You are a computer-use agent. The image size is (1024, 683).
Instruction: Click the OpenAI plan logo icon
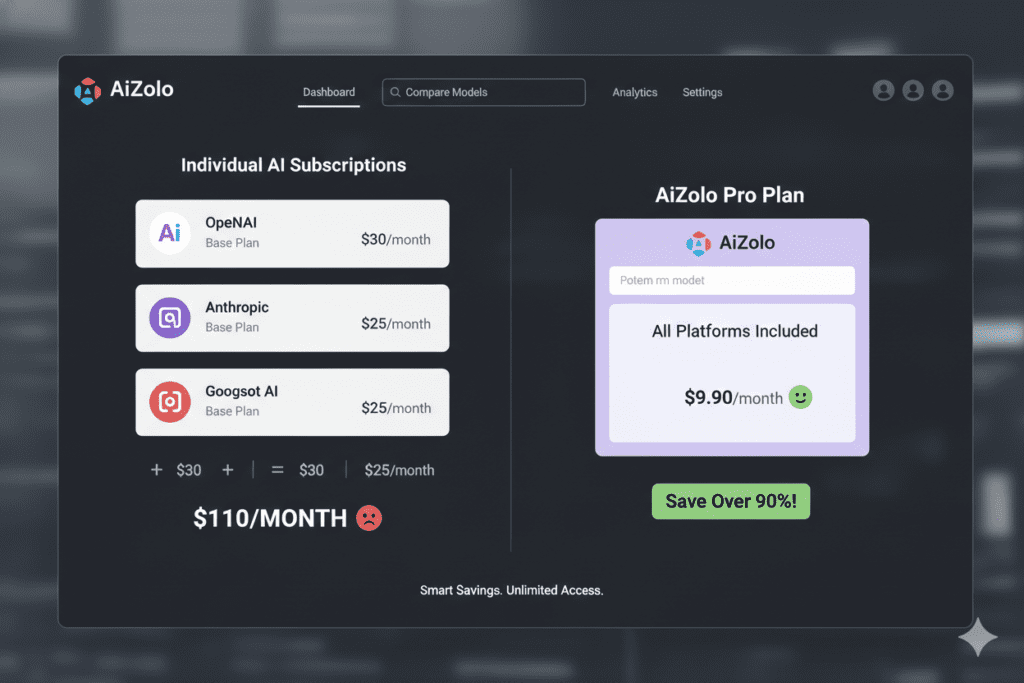coord(170,233)
